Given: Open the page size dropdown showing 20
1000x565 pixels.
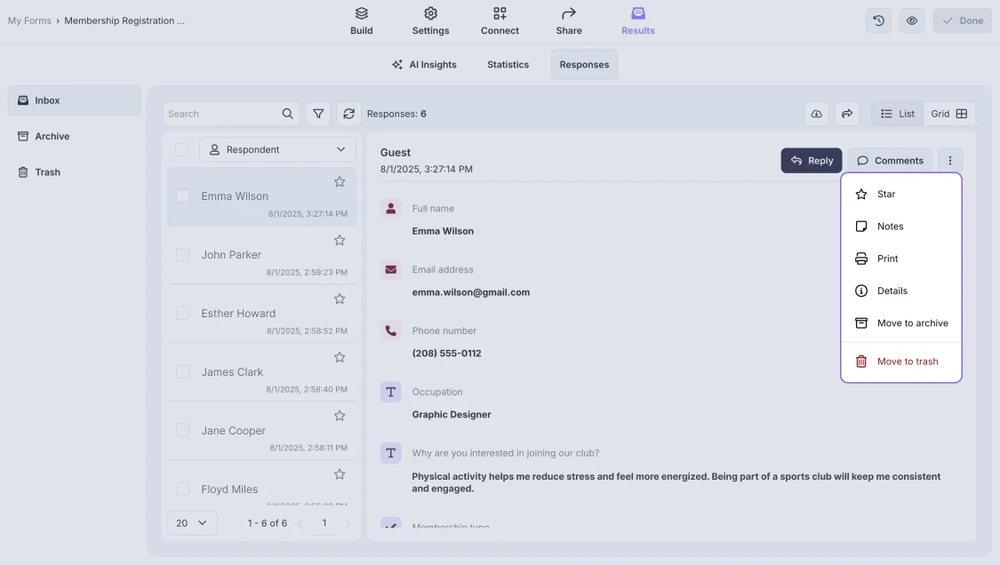Looking at the screenshot, I should pyautogui.click(x=192, y=523).
